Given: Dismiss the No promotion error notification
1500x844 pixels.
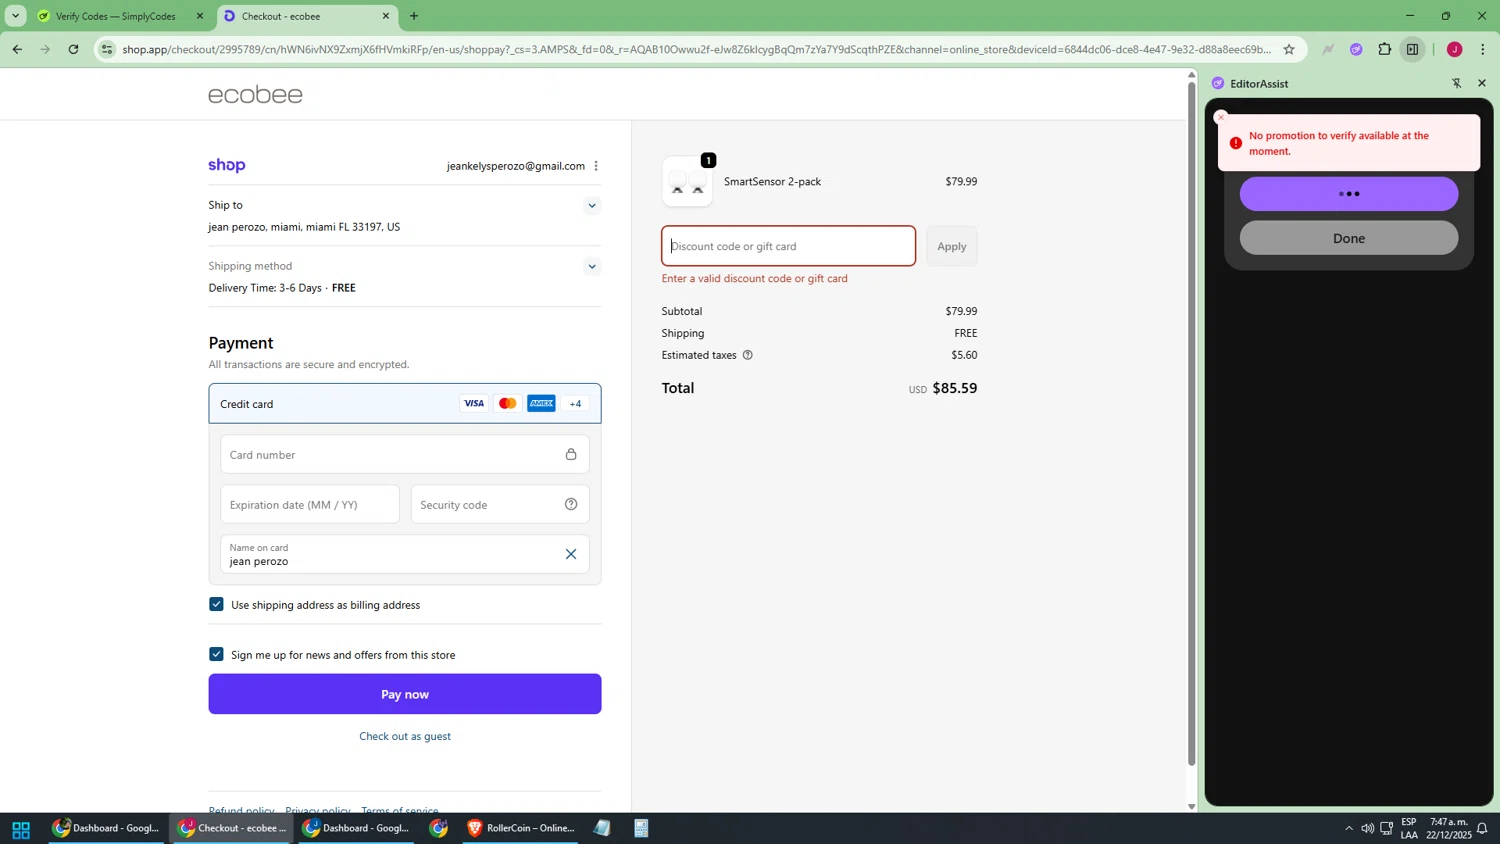Looking at the screenshot, I should pyautogui.click(x=1221, y=117).
